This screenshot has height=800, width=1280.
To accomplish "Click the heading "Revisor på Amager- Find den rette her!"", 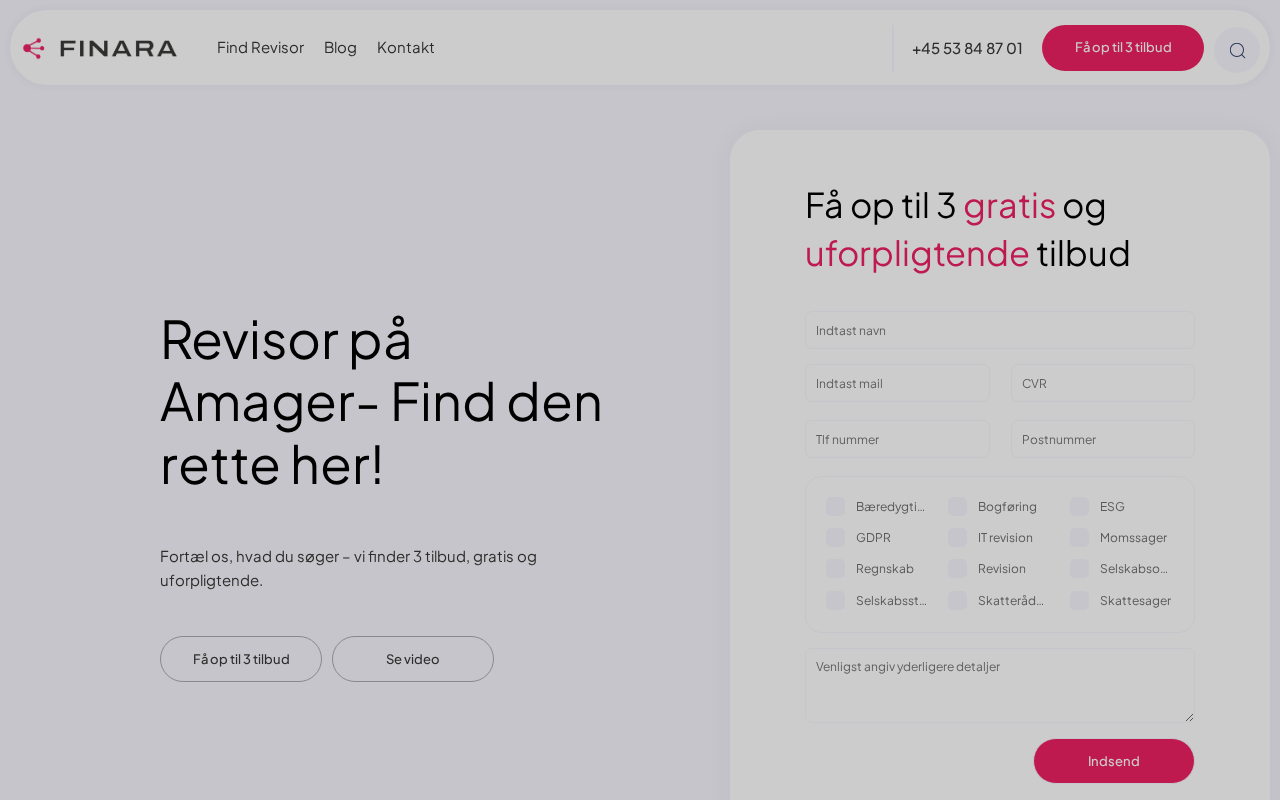I will (381, 401).
